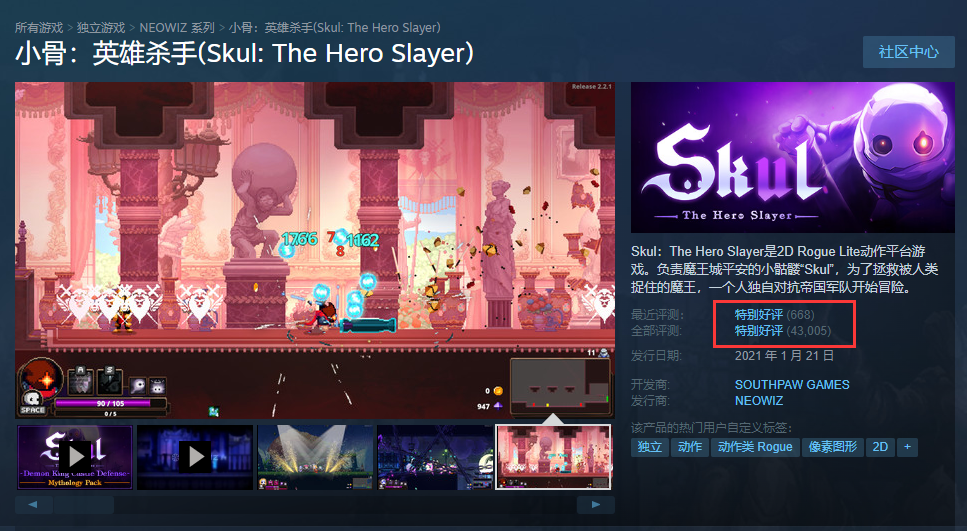The height and width of the screenshot is (531, 967).
Task: Open the 像素图形 tag
Action: click(833, 447)
